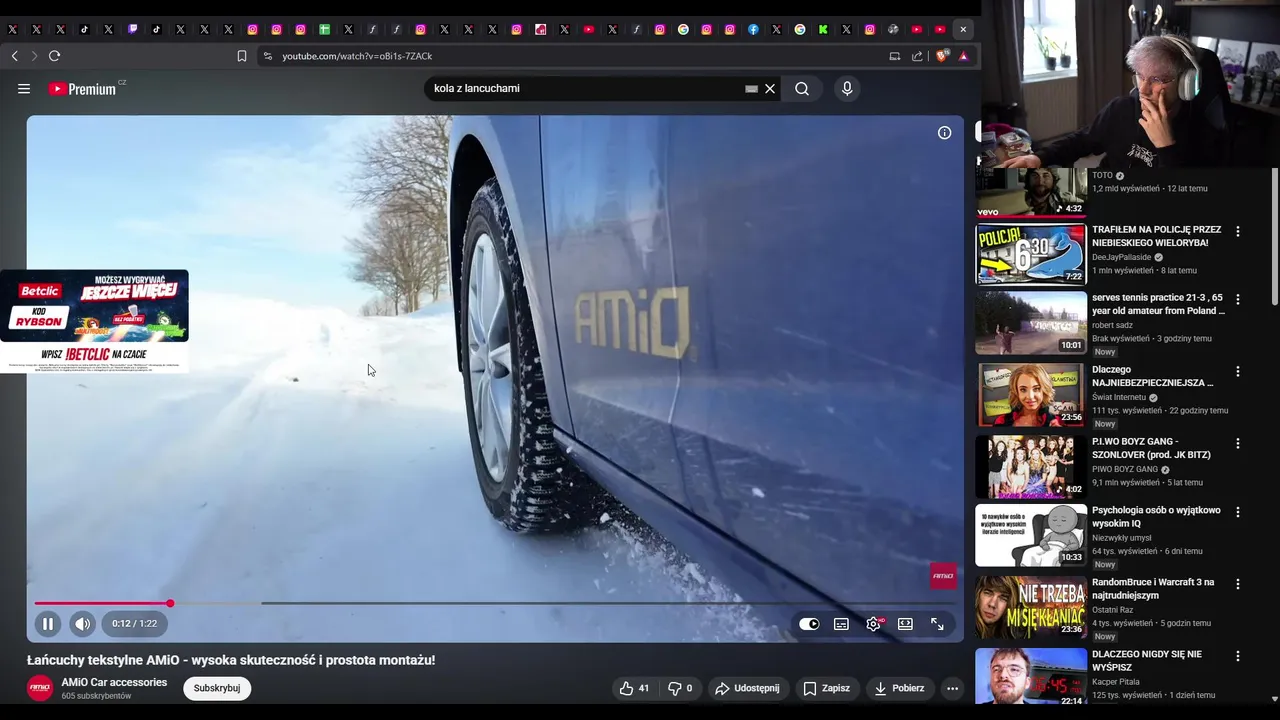Like the video with thumbs up
Image resolution: width=1280 pixels, height=720 pixels.
pos(634,688)
